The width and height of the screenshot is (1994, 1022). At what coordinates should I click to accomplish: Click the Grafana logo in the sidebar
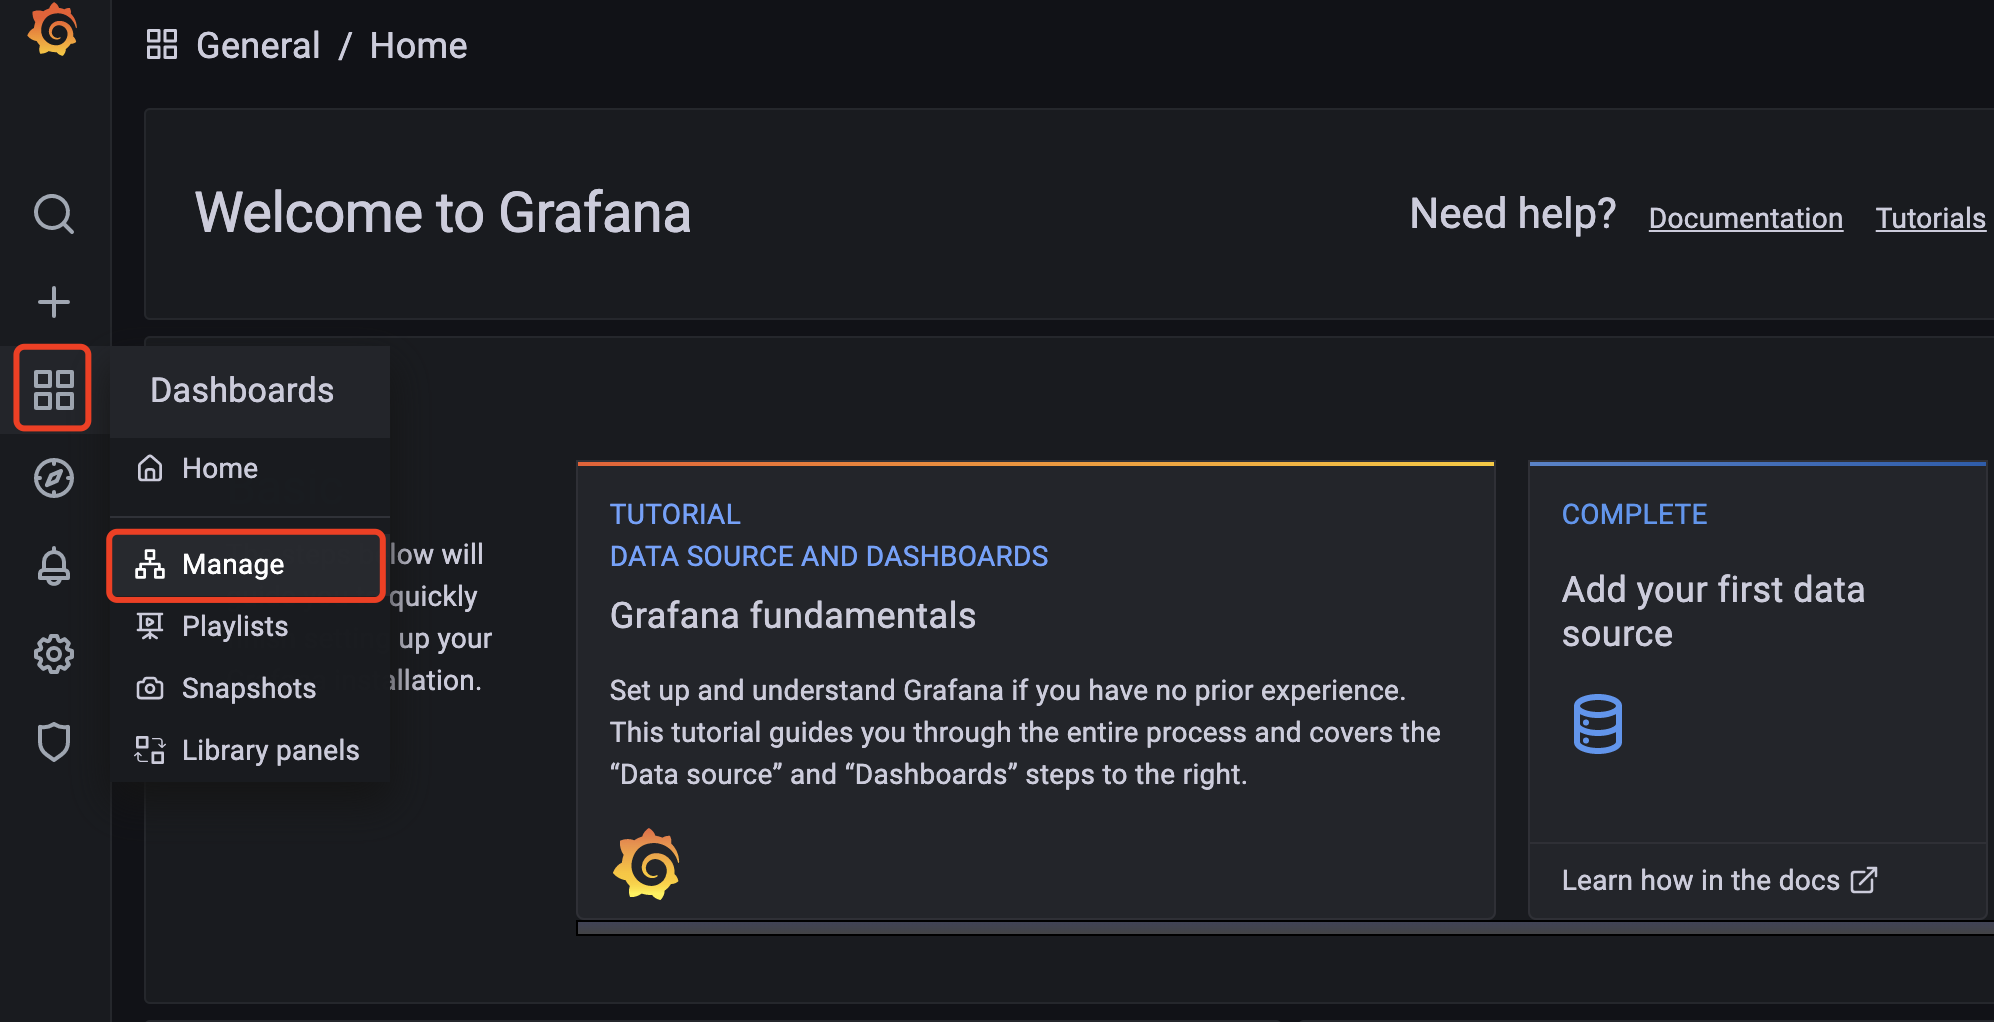pos(53,31)
